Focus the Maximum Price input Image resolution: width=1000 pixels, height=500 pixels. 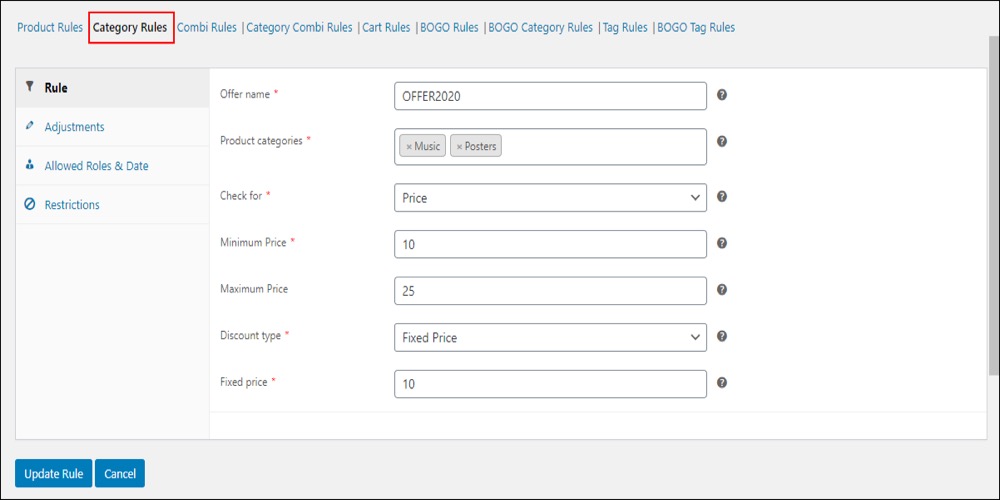coord(550,291)
